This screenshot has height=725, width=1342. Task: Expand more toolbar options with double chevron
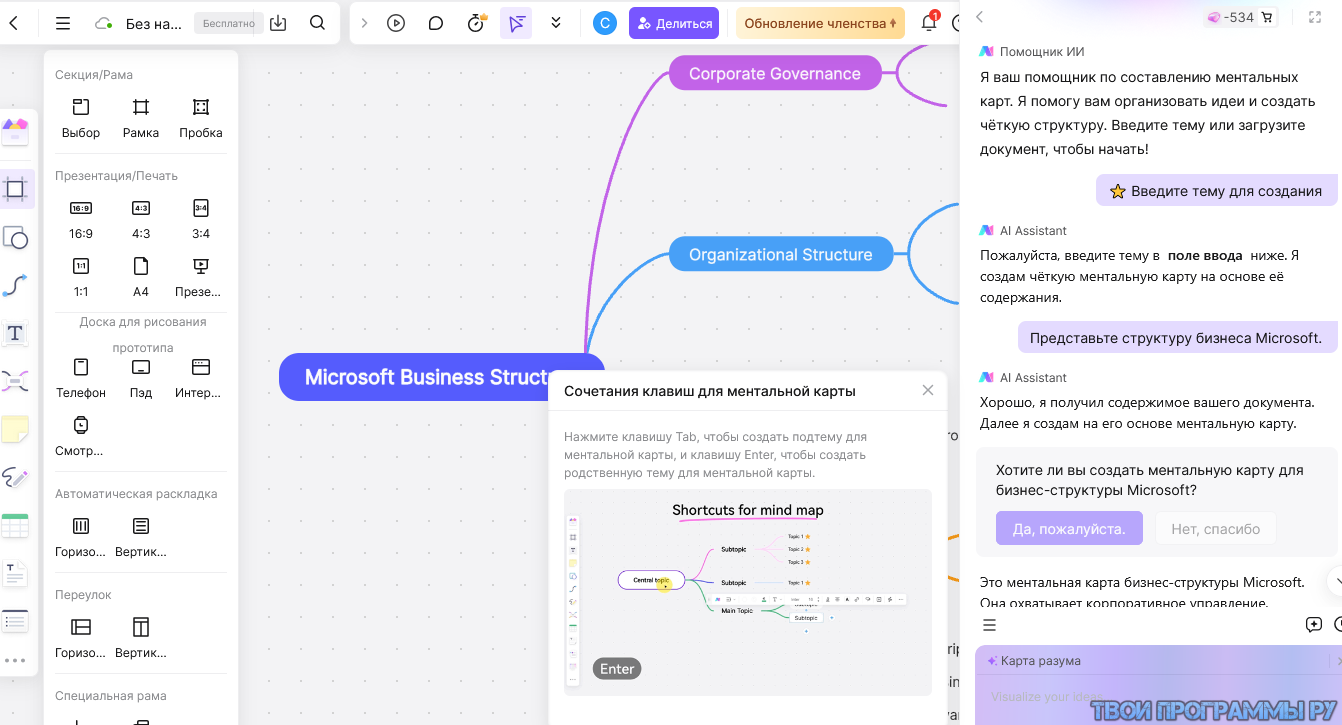tap(556, 23)
